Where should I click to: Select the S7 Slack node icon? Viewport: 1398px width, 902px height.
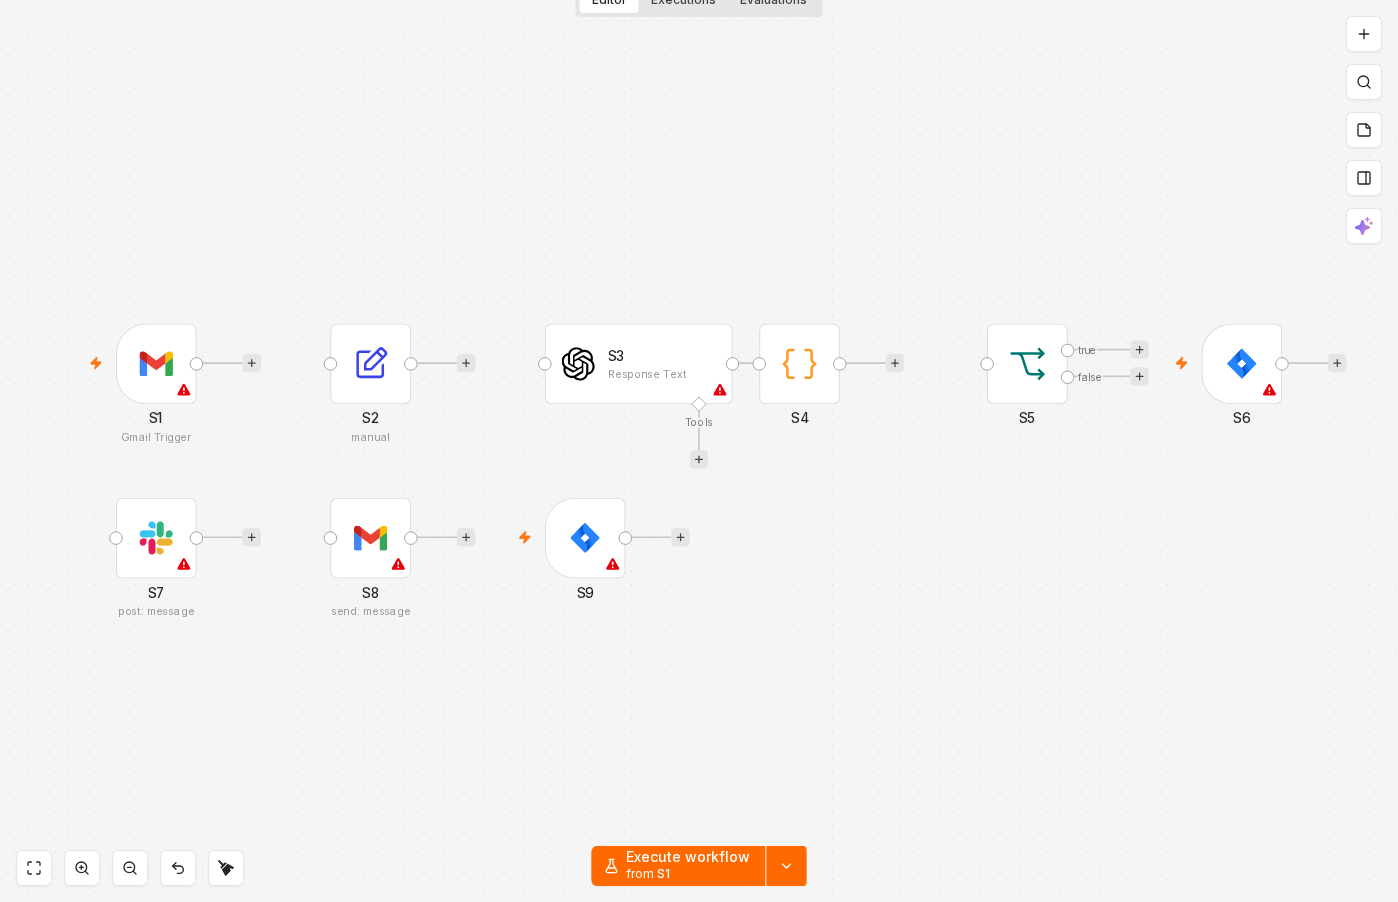pyautogui.click(x=156, y=538)
